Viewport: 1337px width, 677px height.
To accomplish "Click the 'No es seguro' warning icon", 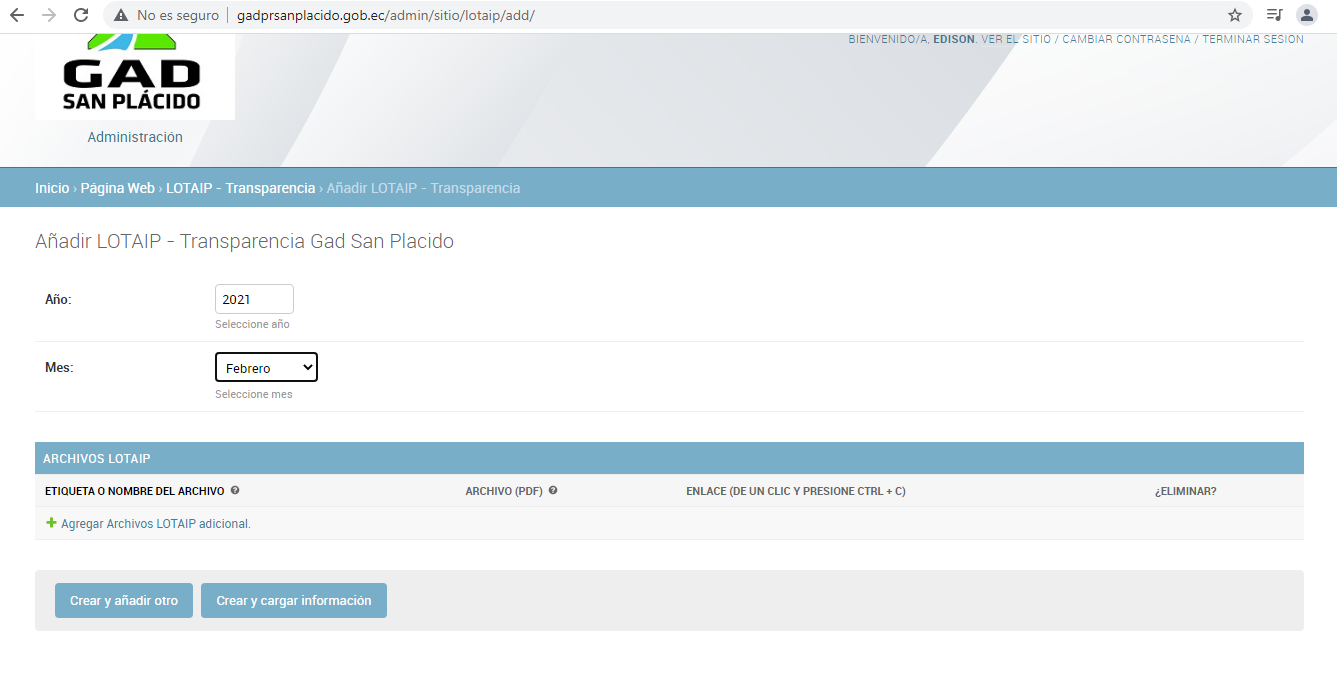I will click(x=121, y=15).
